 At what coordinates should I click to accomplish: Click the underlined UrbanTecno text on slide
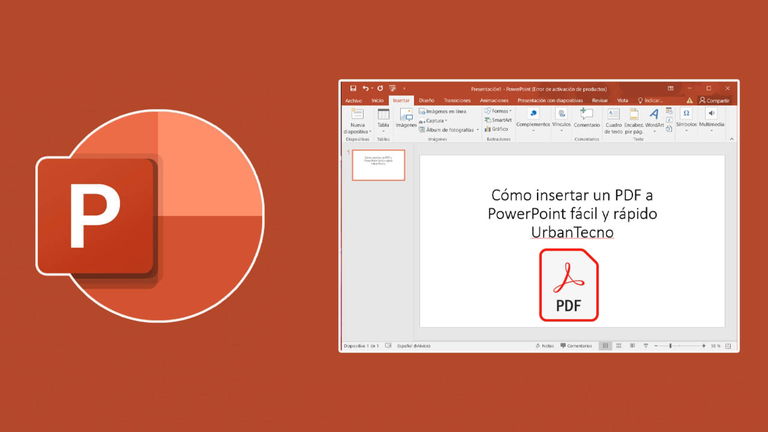[572, 232]
